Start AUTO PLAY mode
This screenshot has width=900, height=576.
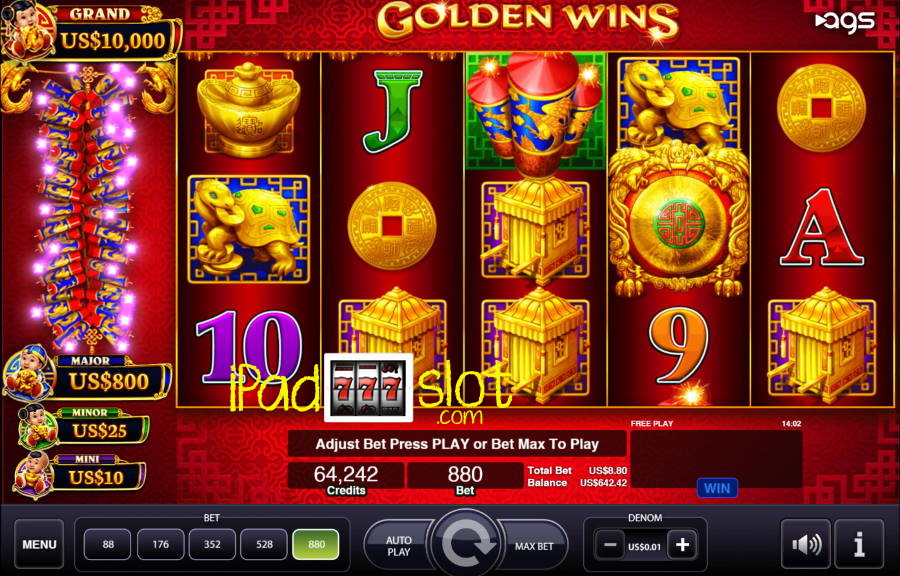(398, 546)
